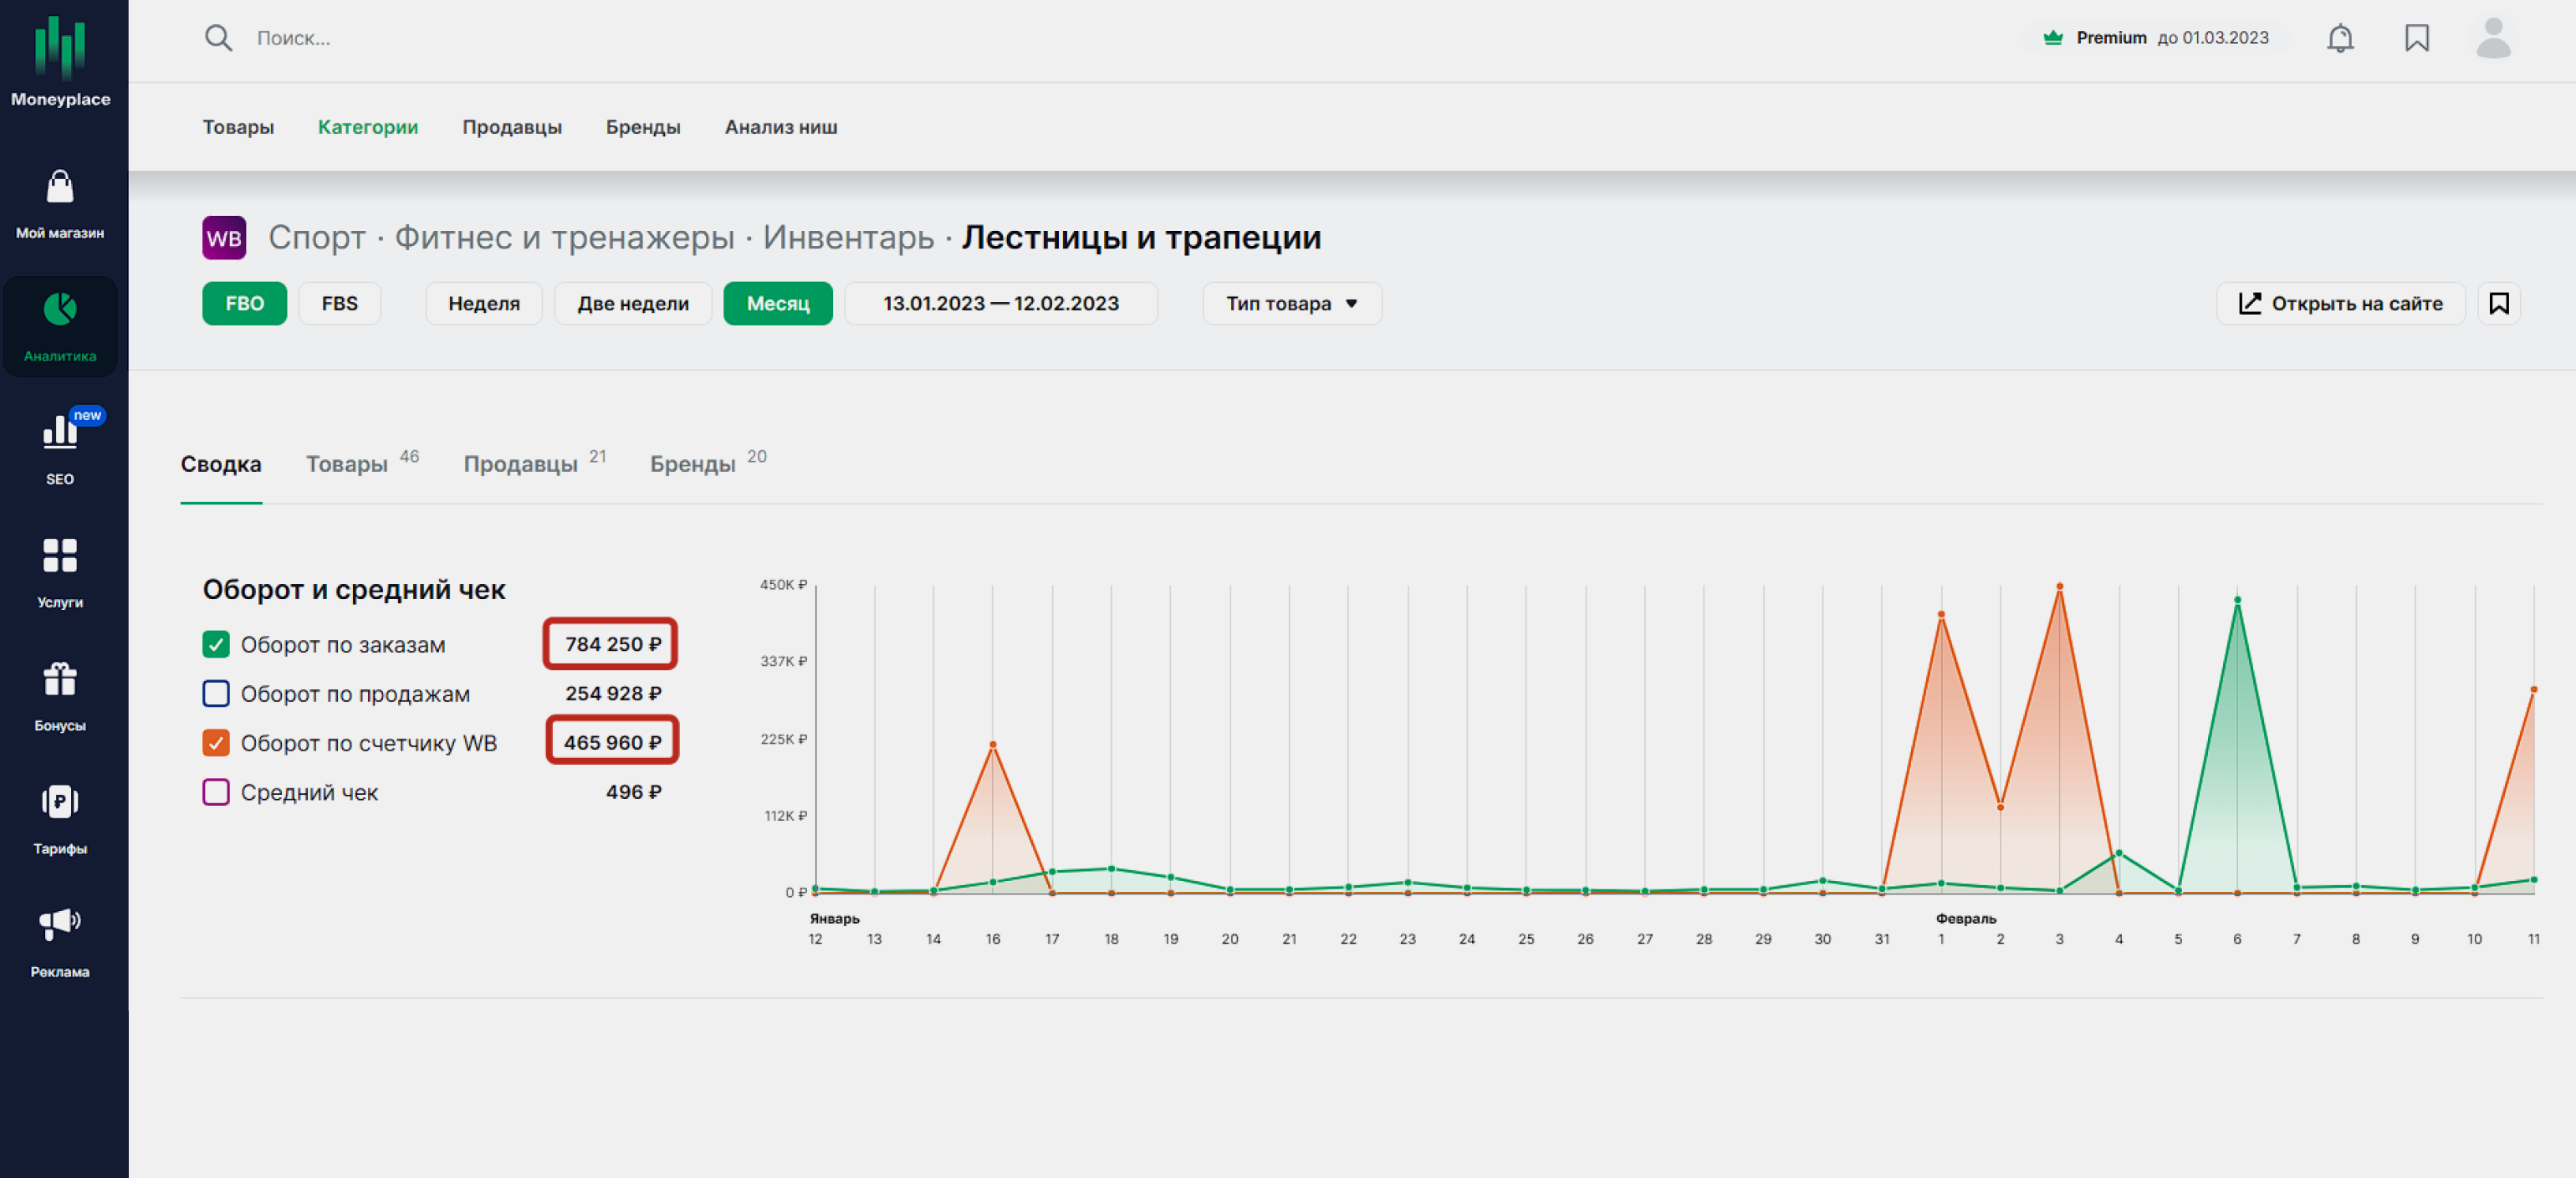Image resolution: width=2576 pixels, height=1178 pixels.
Task: Go to Фитнес и тренажеры breadcrumb
Action: (x=564, y=238)
